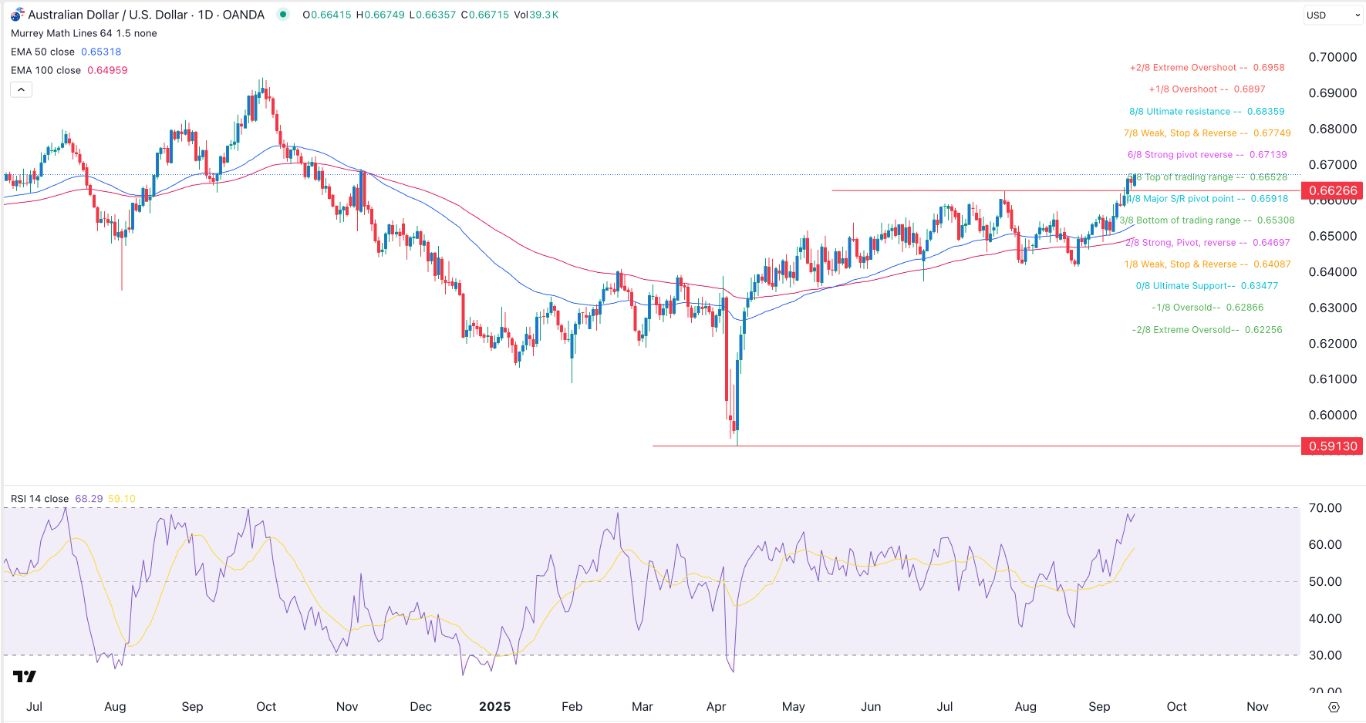The image size is (1366, 723).
Task: Click the current price label 0.66266
Action: pyautogui.click(x=1331, y=190)
